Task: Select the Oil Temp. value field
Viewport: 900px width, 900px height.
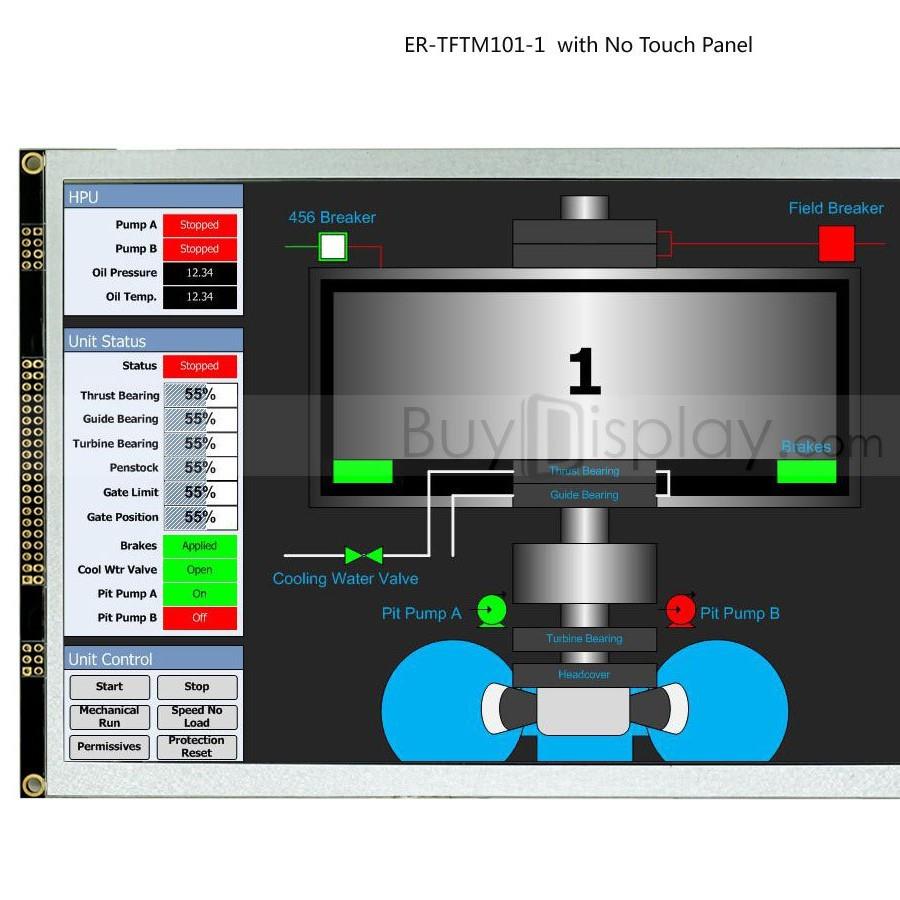Action: pyautogui.click(x=200, y=297)
